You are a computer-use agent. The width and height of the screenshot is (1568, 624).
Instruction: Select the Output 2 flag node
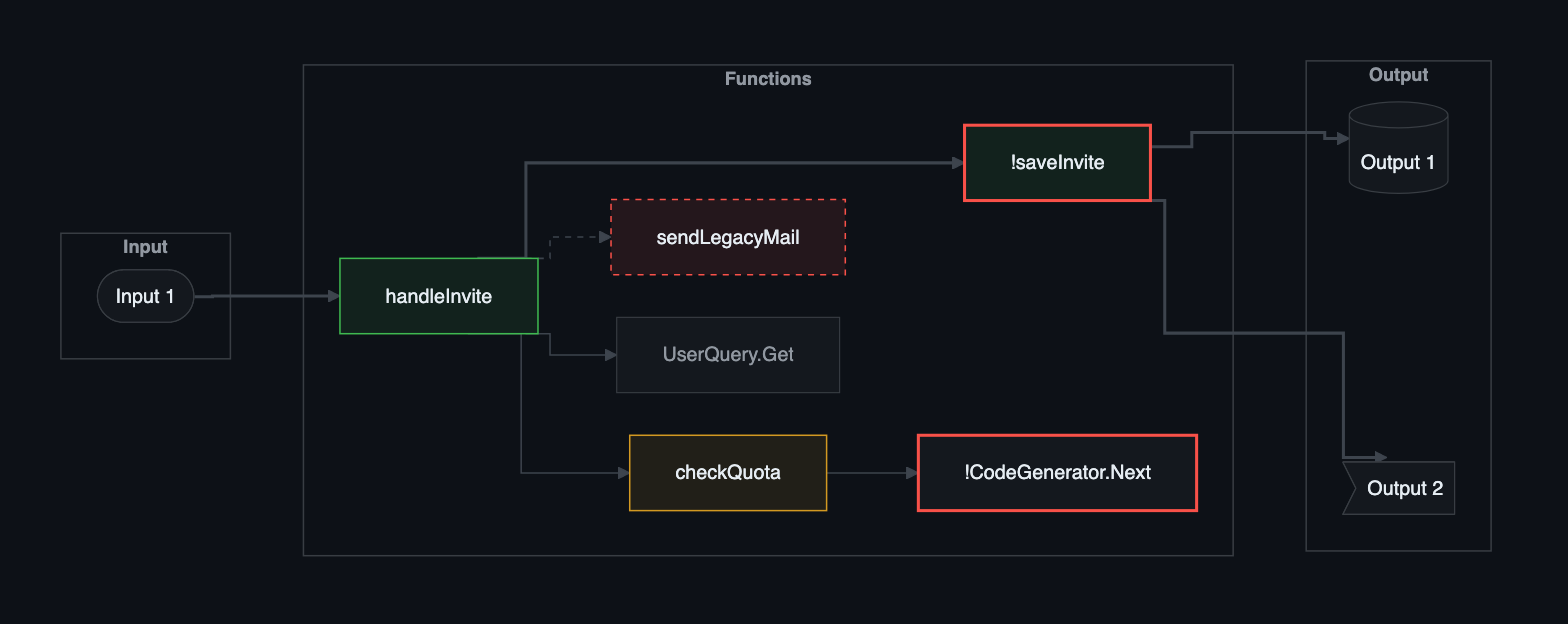pos(1398,488)
